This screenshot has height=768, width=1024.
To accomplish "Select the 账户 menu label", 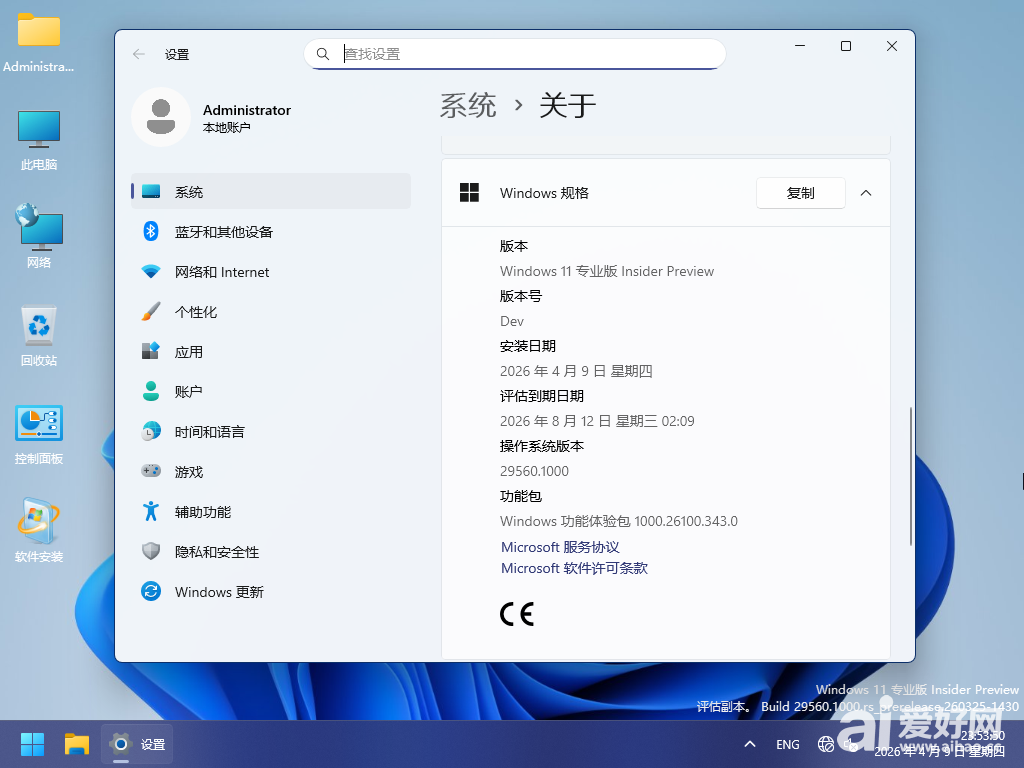I will 189,392.
